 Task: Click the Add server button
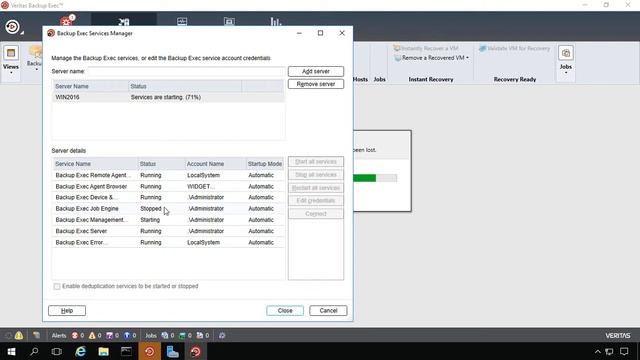316,71
